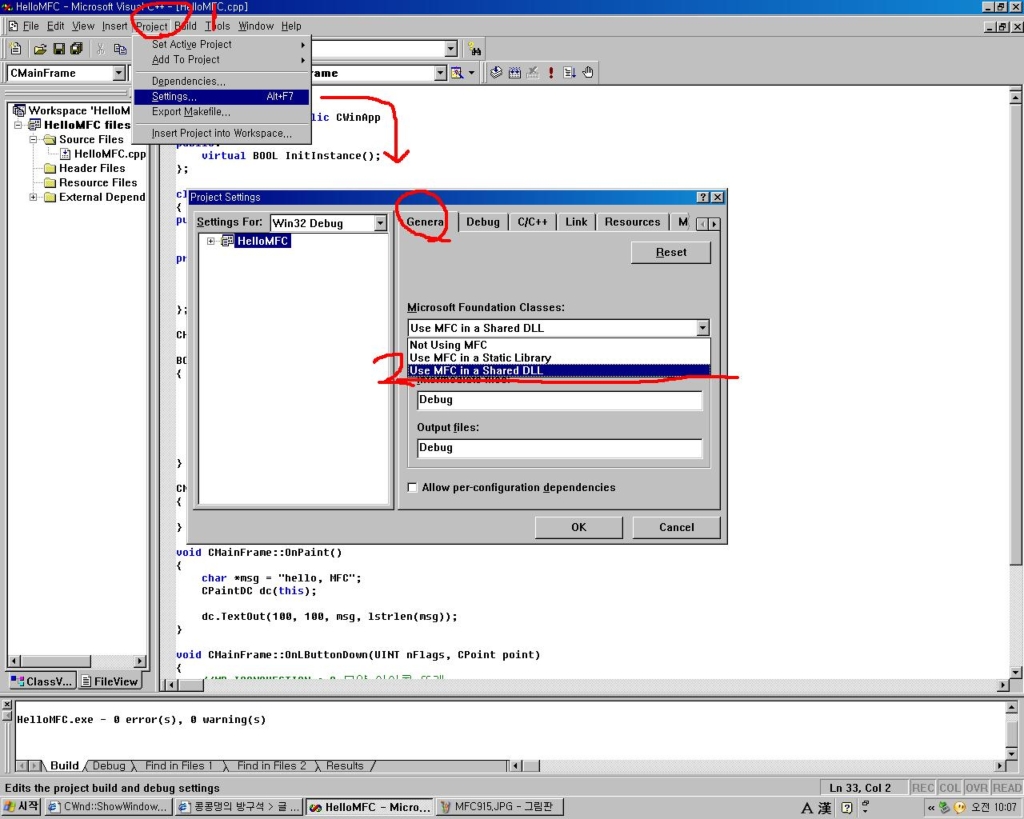Image resolution: width=1024 pixels, height=819 pixels.
Task: Click the Header Files folder icon
Action: (x=50, y=169)
